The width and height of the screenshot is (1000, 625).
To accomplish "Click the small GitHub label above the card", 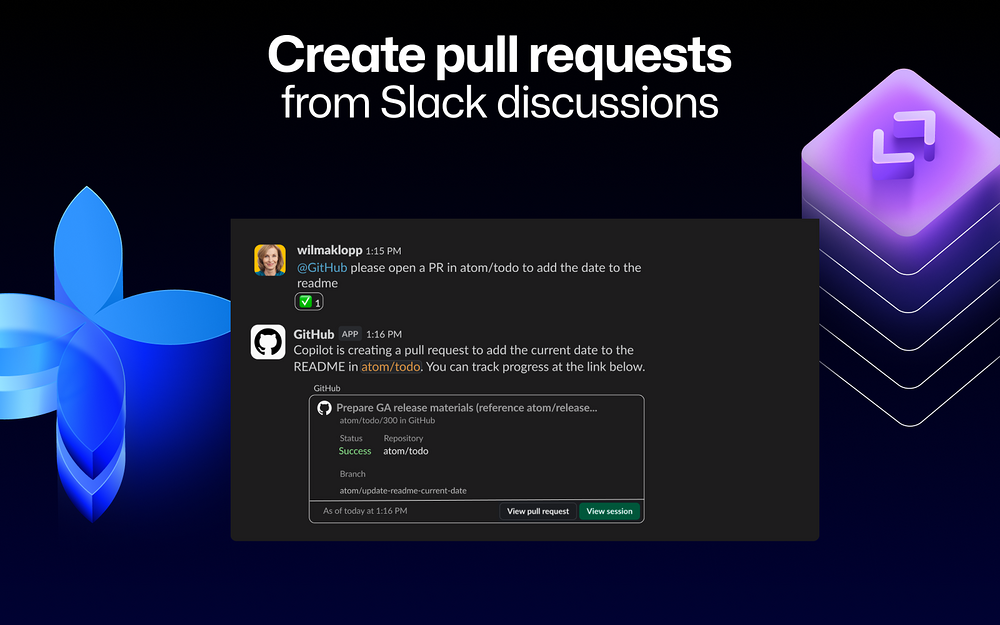I will point(327,388).
